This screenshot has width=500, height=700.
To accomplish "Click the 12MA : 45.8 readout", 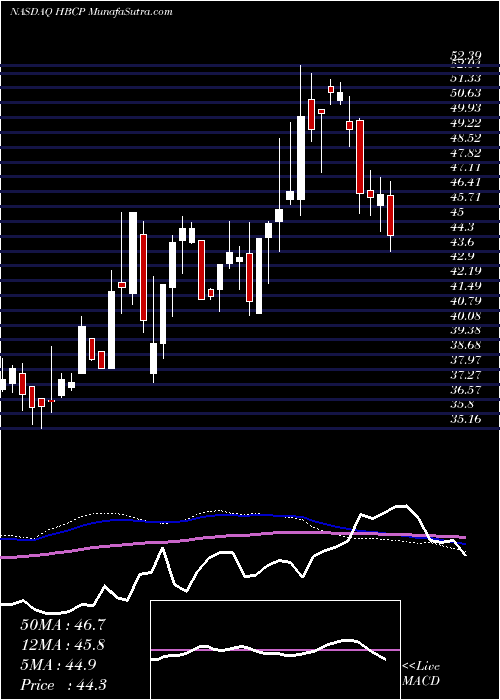I will coord(63,645).
